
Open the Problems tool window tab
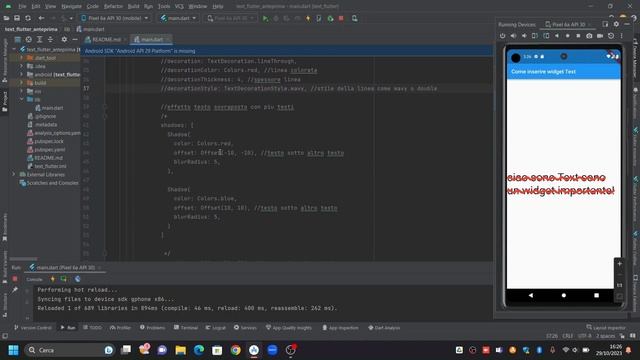(x=152, y=328)
